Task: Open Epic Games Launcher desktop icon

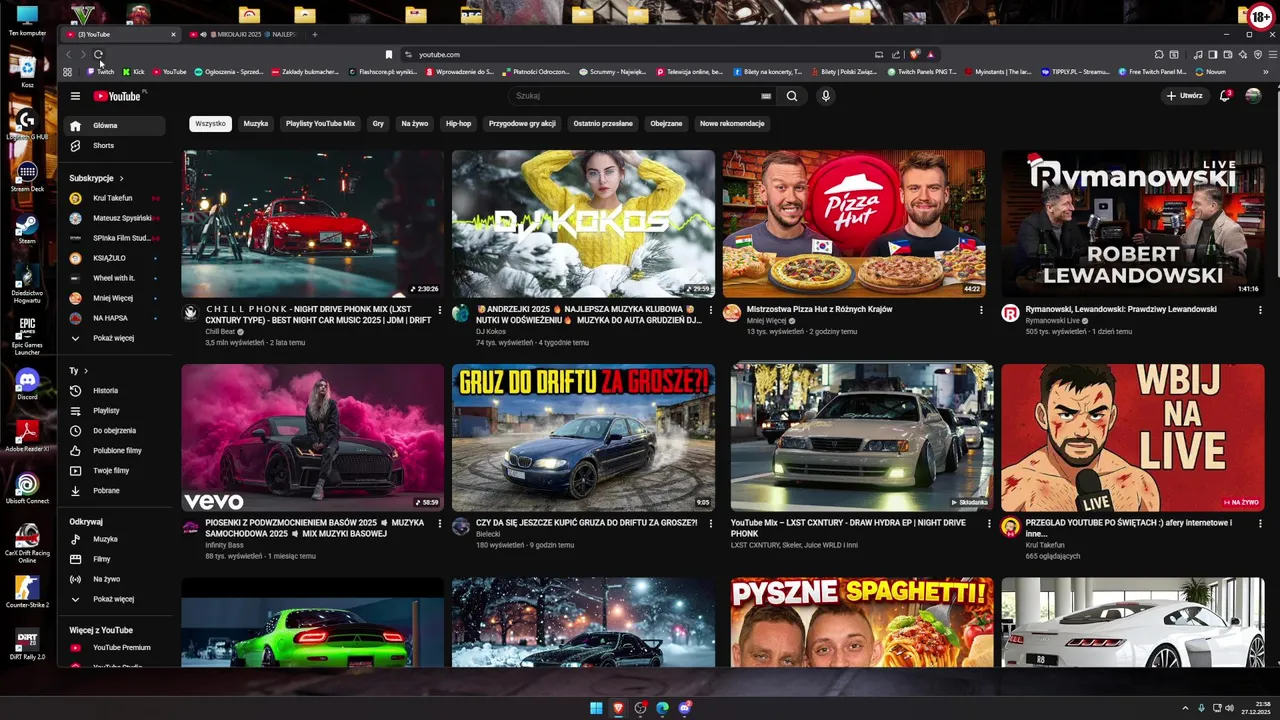Action: [x=27, y=336]
